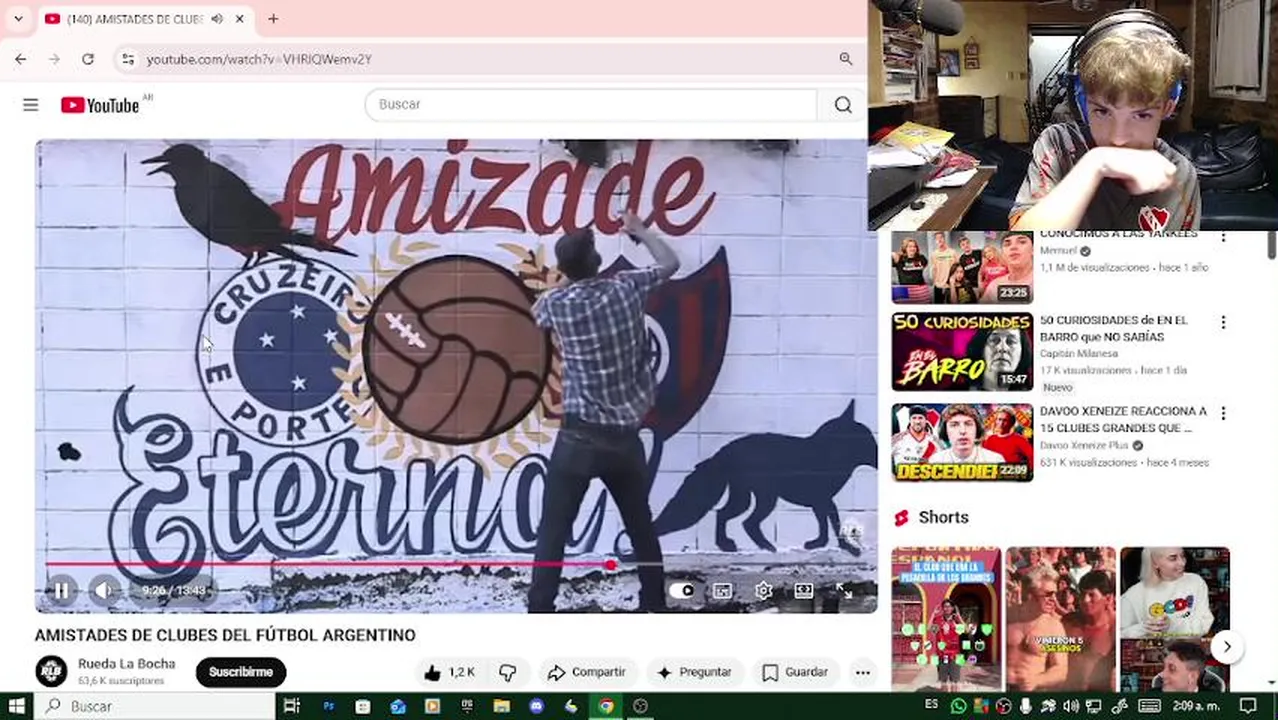
Task: Click the Capitán Milanesa channel name
Action: tap(1078, 353)
